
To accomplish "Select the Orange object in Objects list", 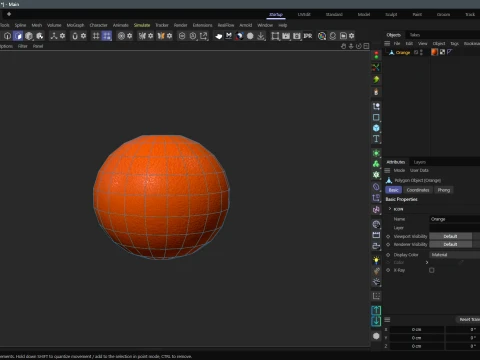I will 403,53.
